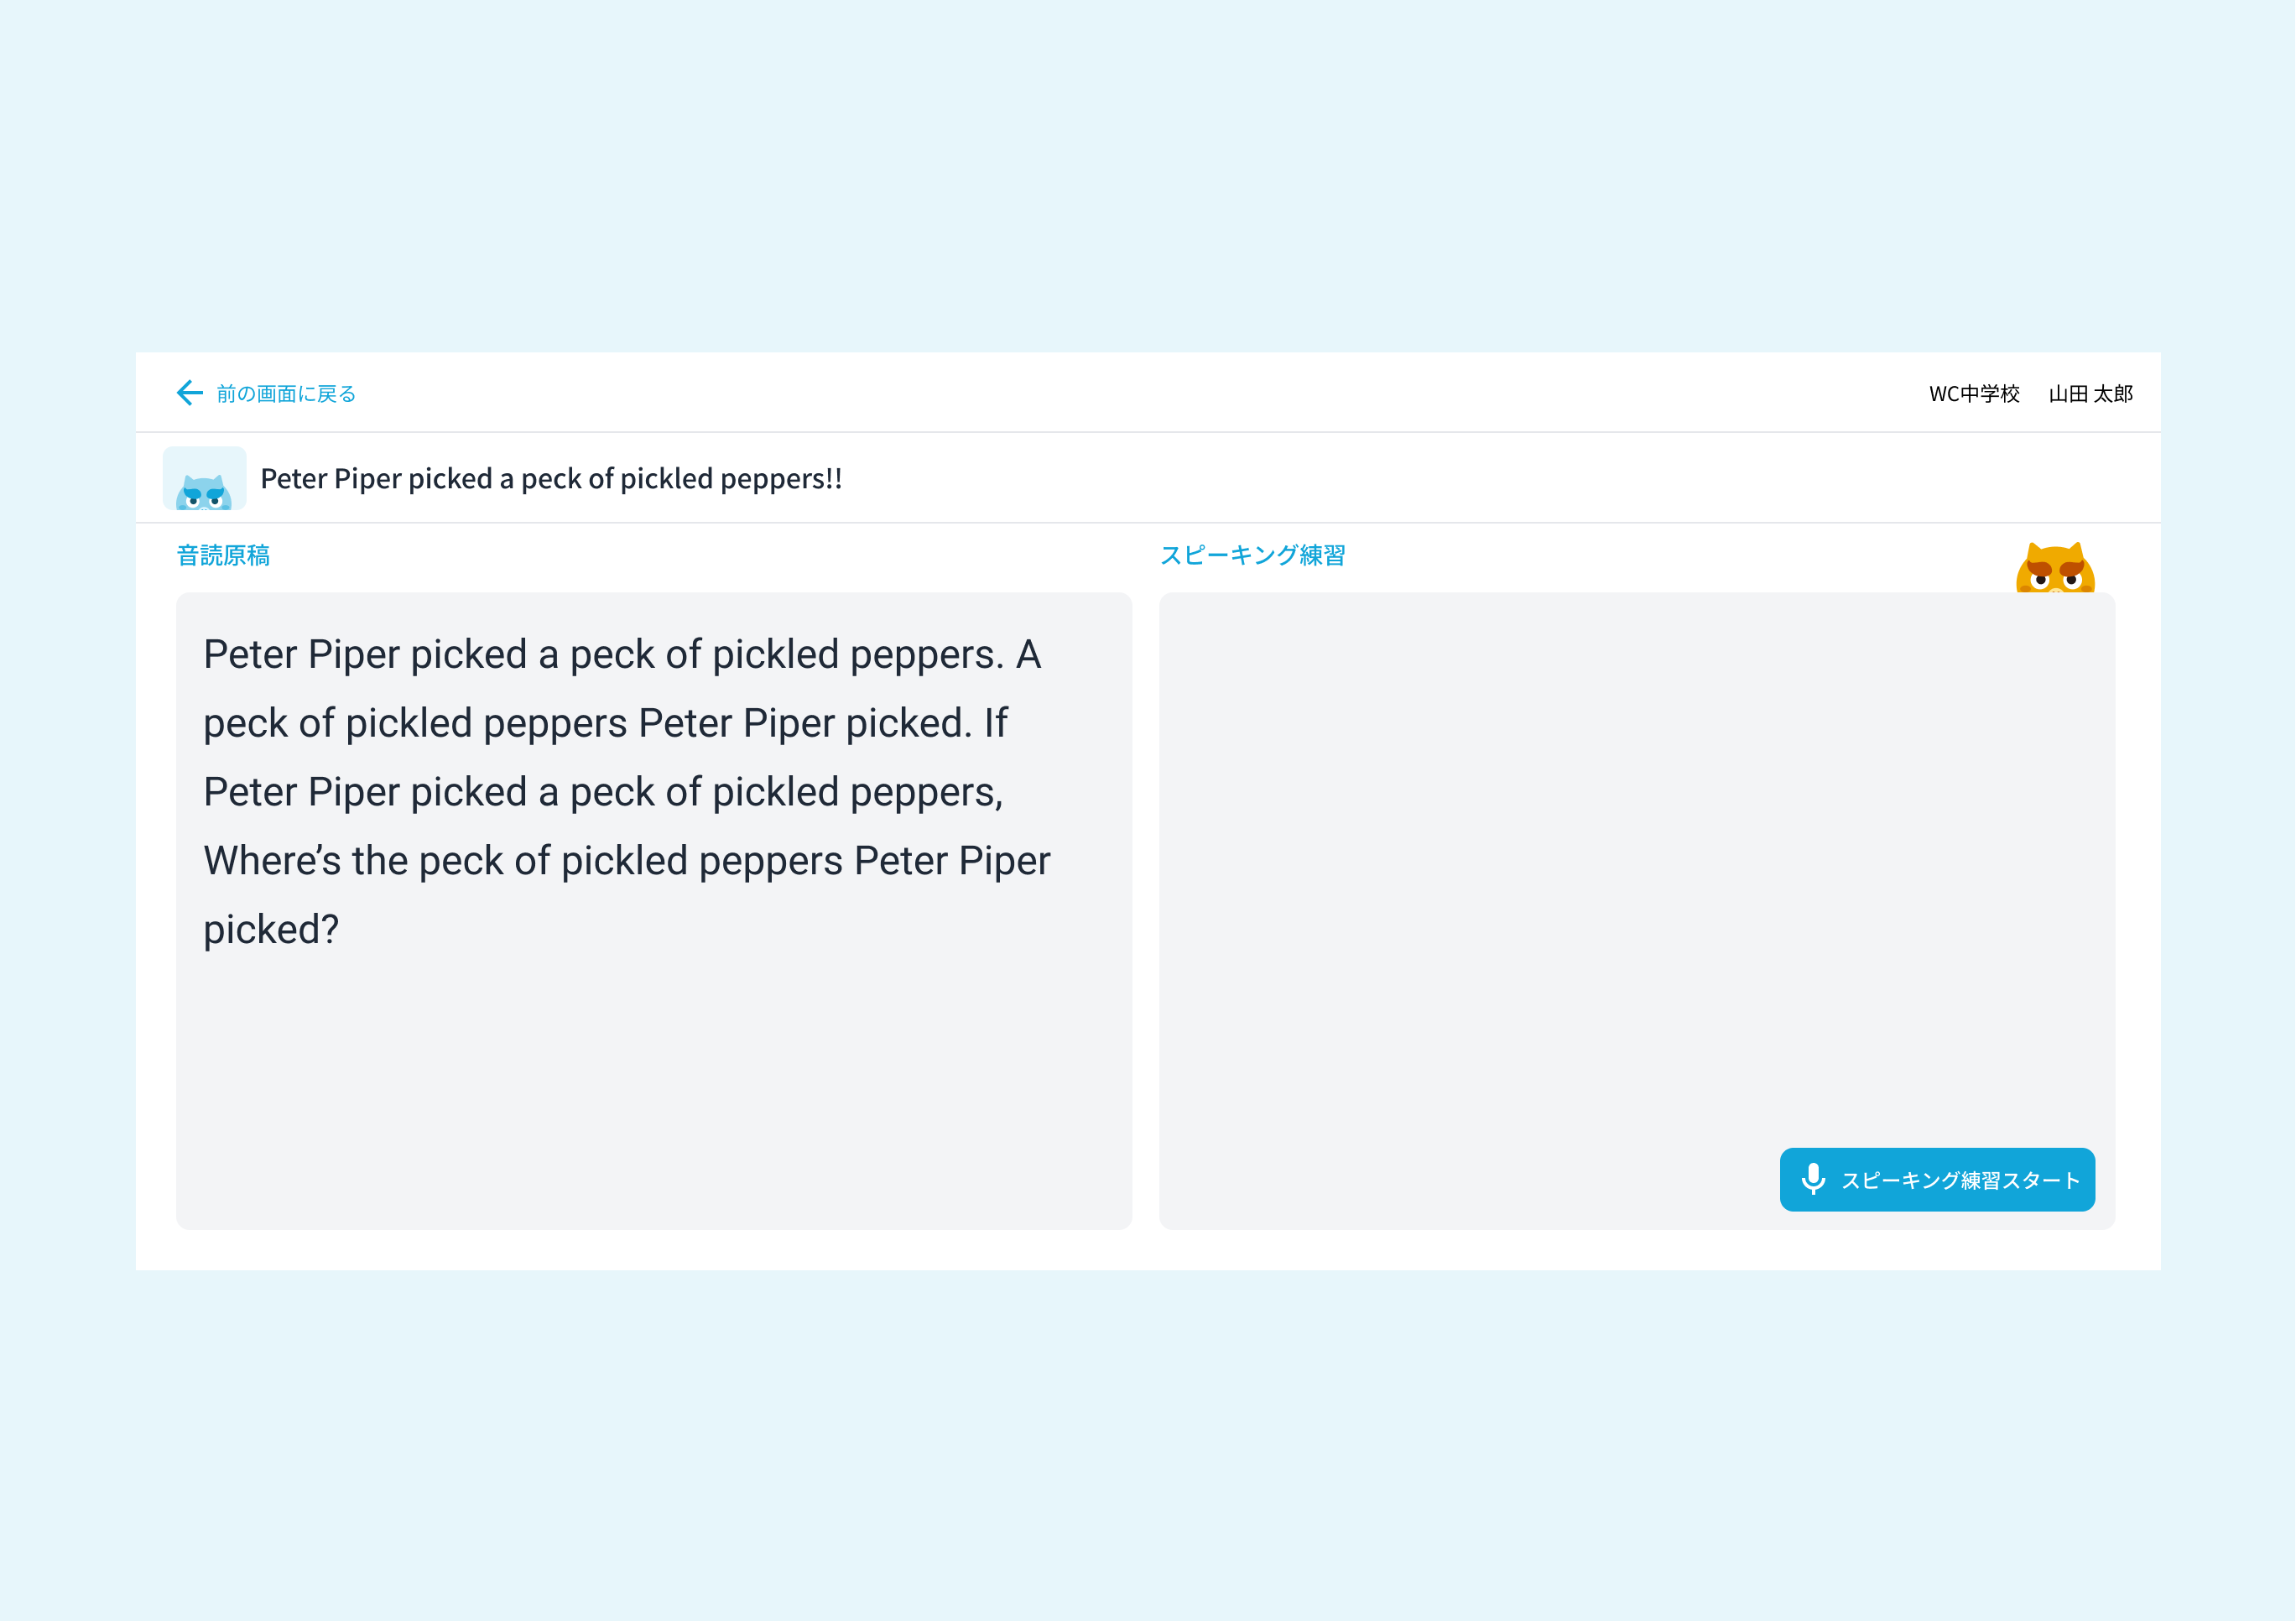Go back via 前の画面に戻る link

coord(286,394)
